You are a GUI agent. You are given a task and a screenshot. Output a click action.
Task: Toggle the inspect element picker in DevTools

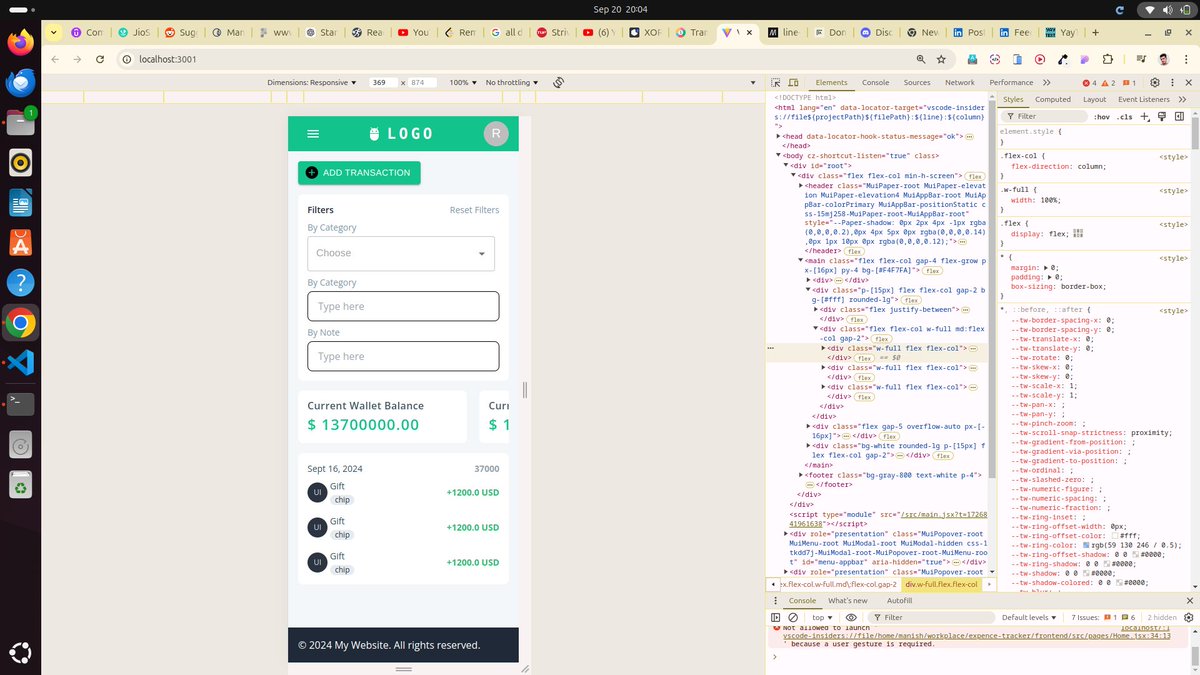(x=777, y=83)
